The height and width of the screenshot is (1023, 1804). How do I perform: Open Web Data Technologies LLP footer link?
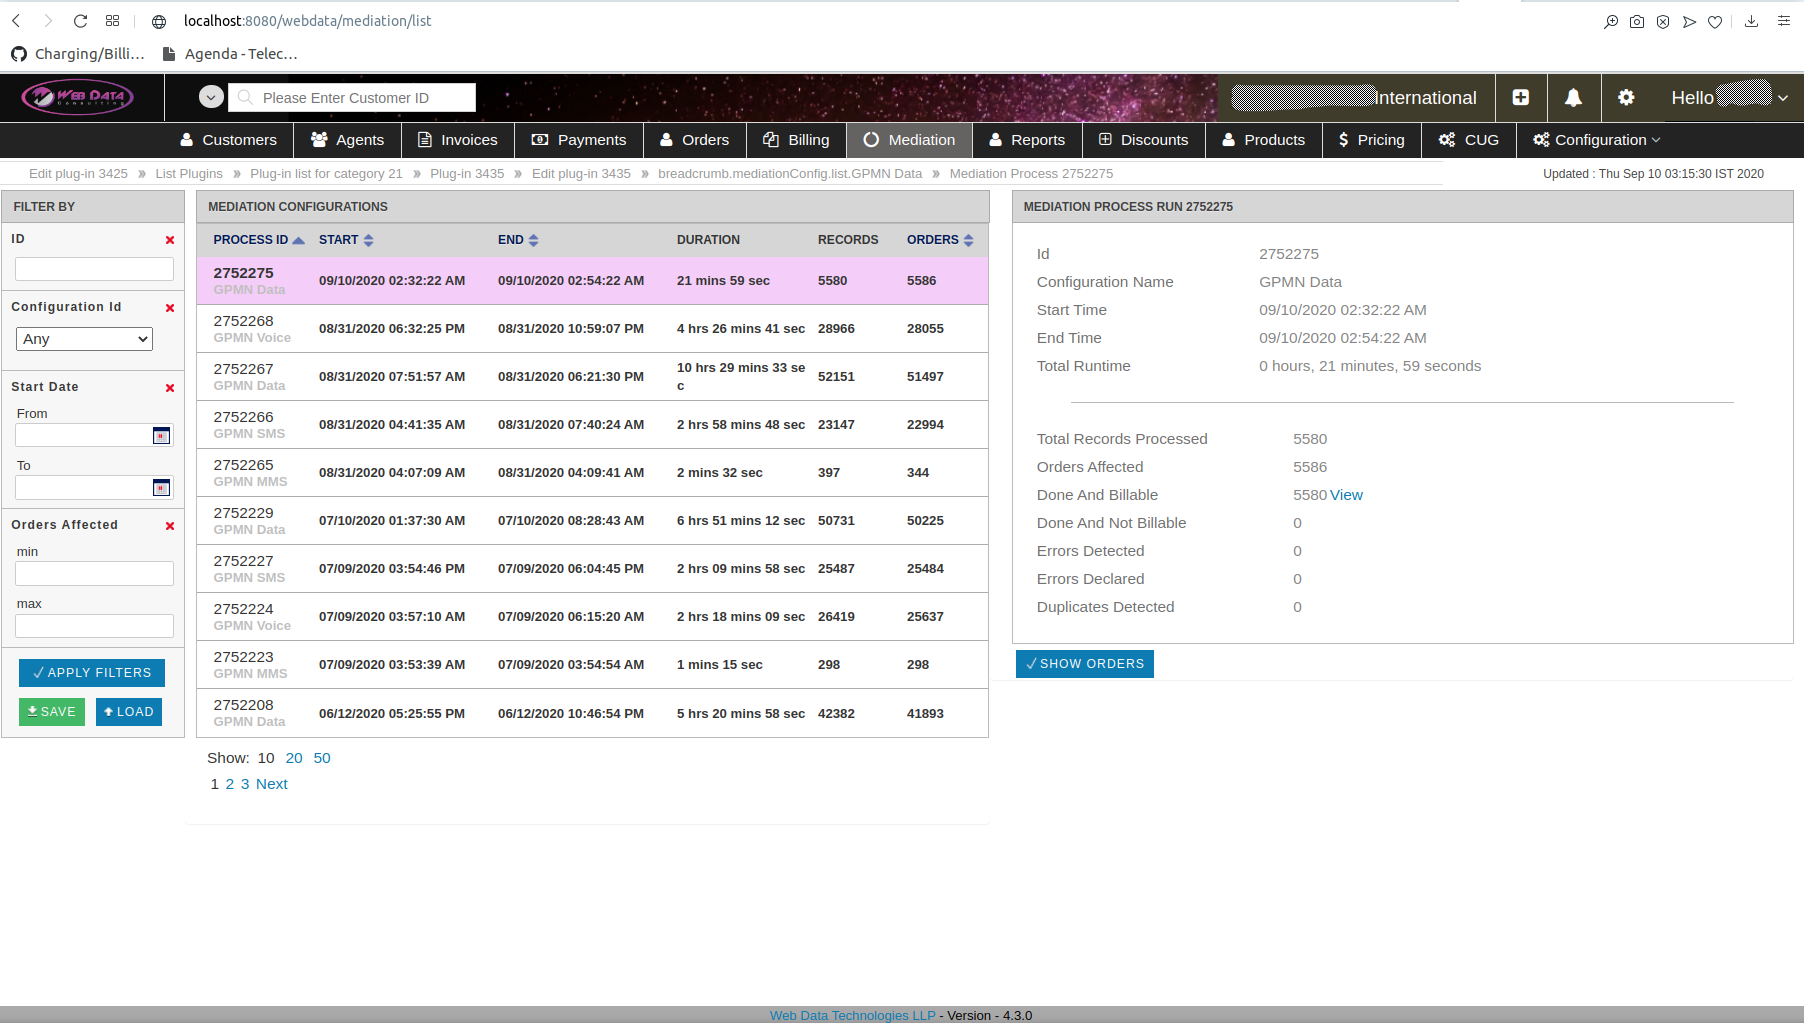853,1015
